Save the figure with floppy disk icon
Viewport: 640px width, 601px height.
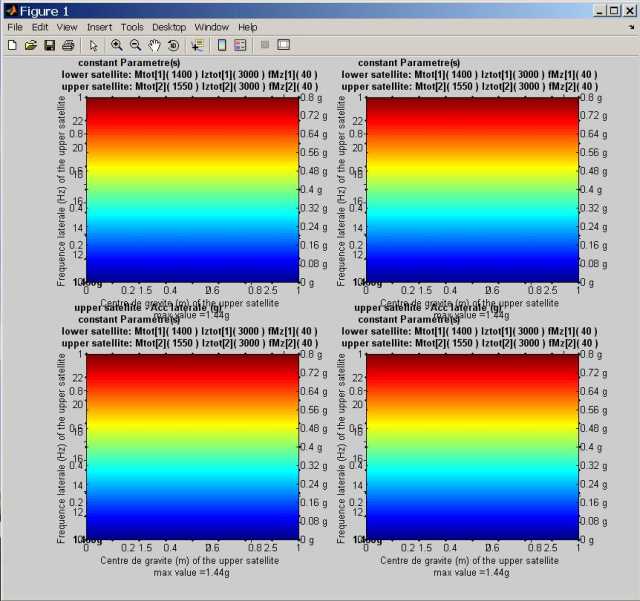click(x=48, y=45)
